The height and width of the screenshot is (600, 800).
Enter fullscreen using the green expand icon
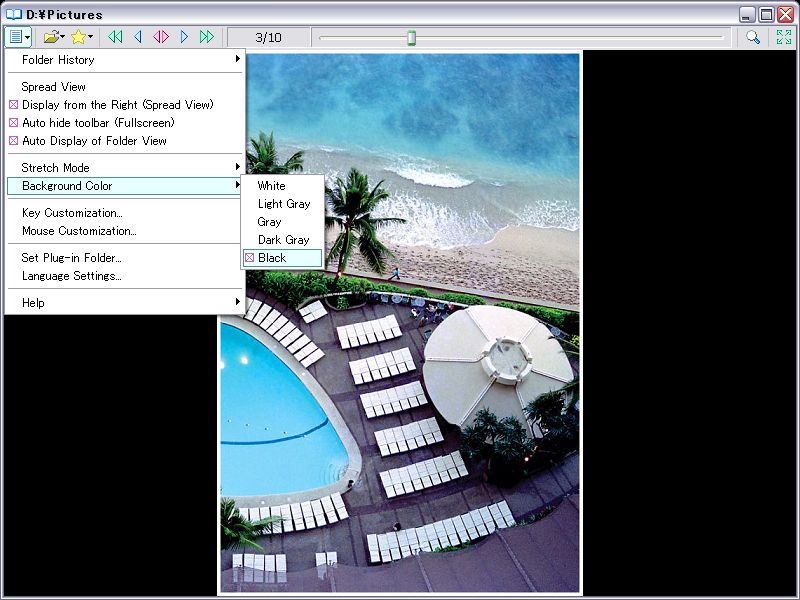783,37
